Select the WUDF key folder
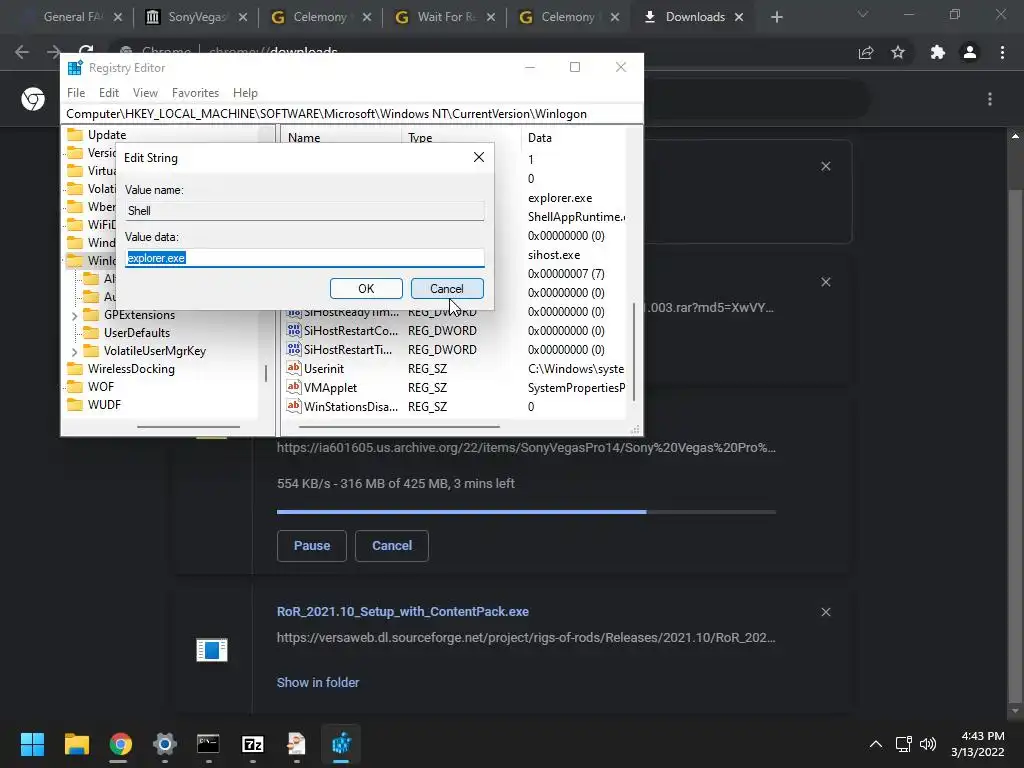1024x768 pixels. pos(104,405)
